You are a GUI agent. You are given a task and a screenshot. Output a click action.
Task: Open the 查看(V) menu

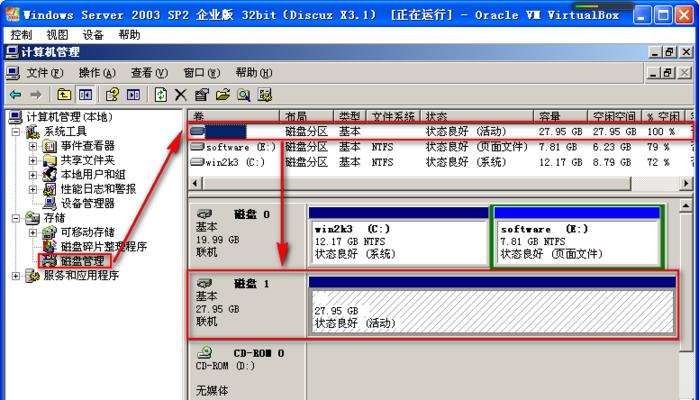coord(149,73)
